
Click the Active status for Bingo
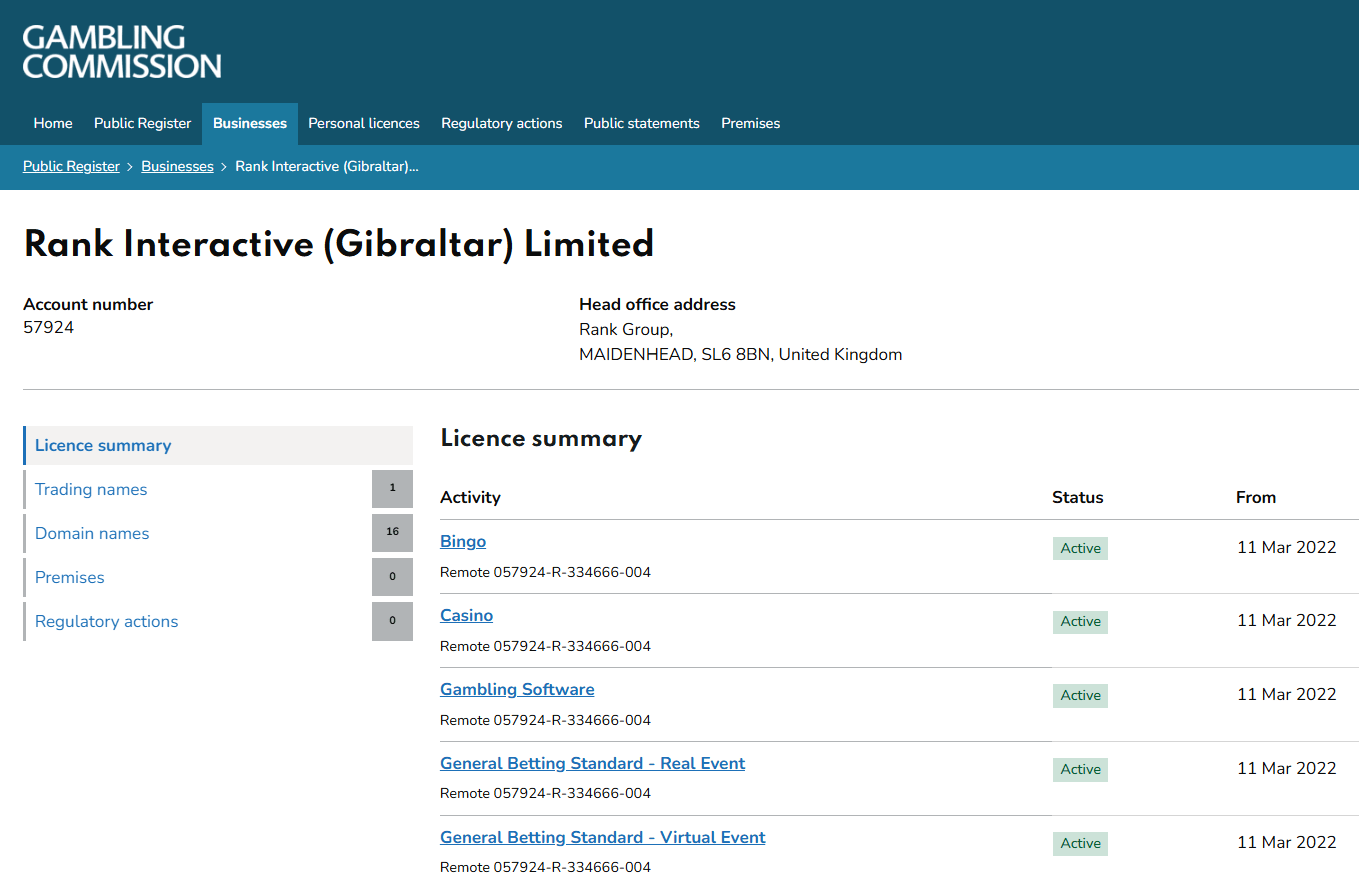(x=1080, y=548)
